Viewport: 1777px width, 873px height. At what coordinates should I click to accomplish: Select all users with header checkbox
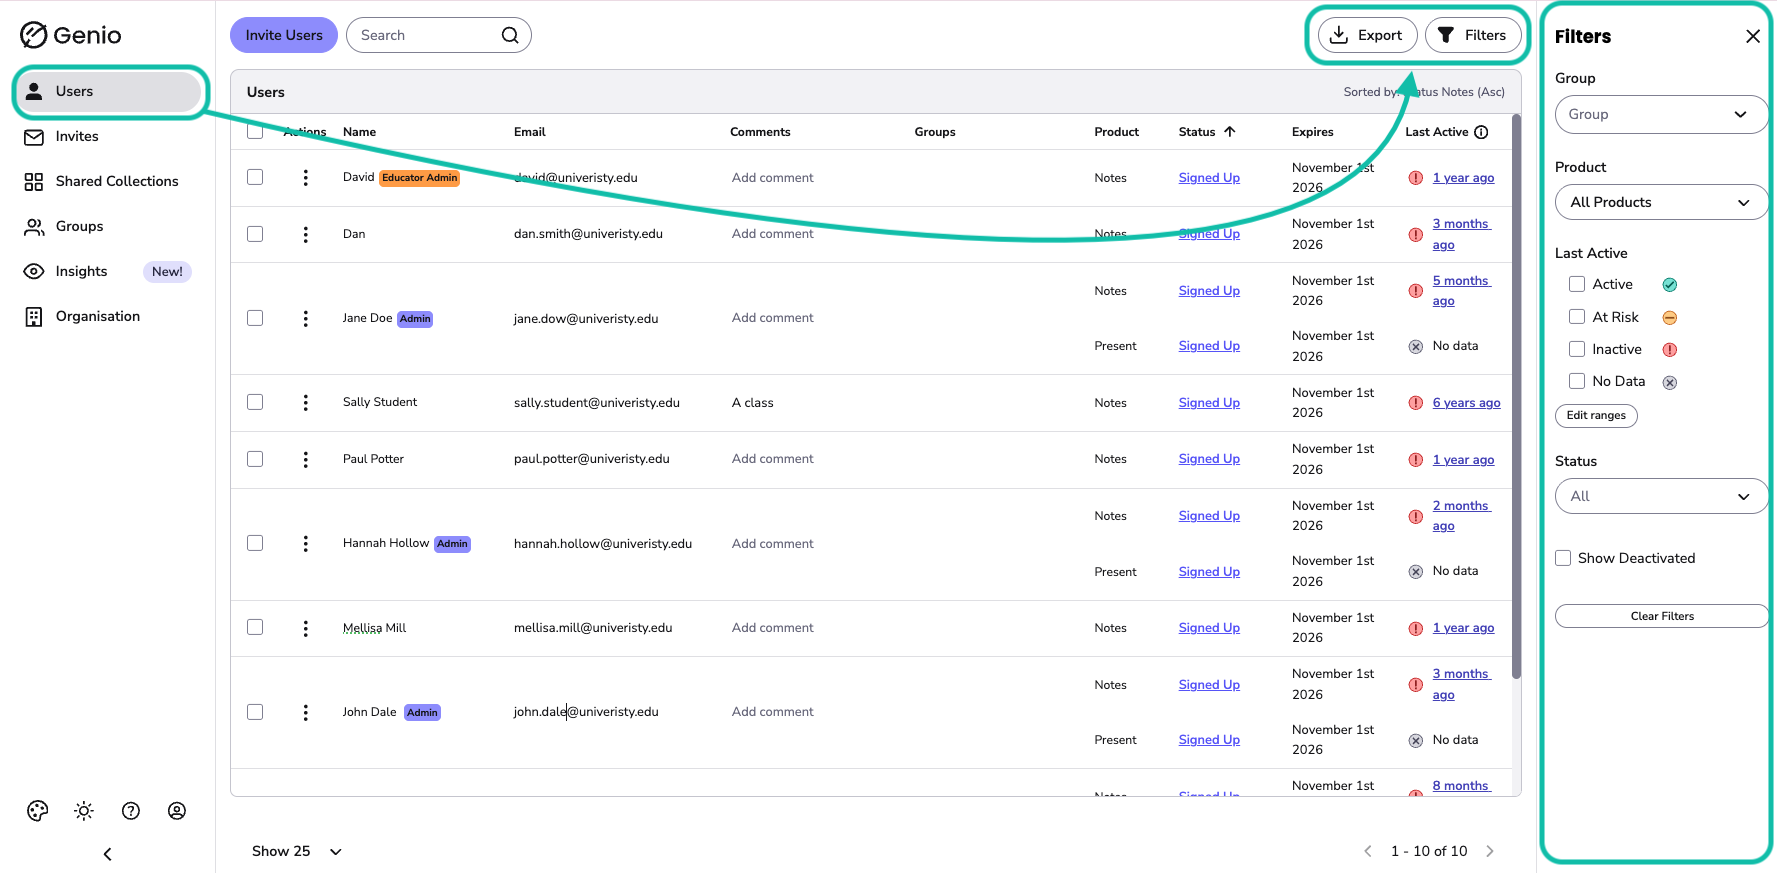click(x=255, y=131)
